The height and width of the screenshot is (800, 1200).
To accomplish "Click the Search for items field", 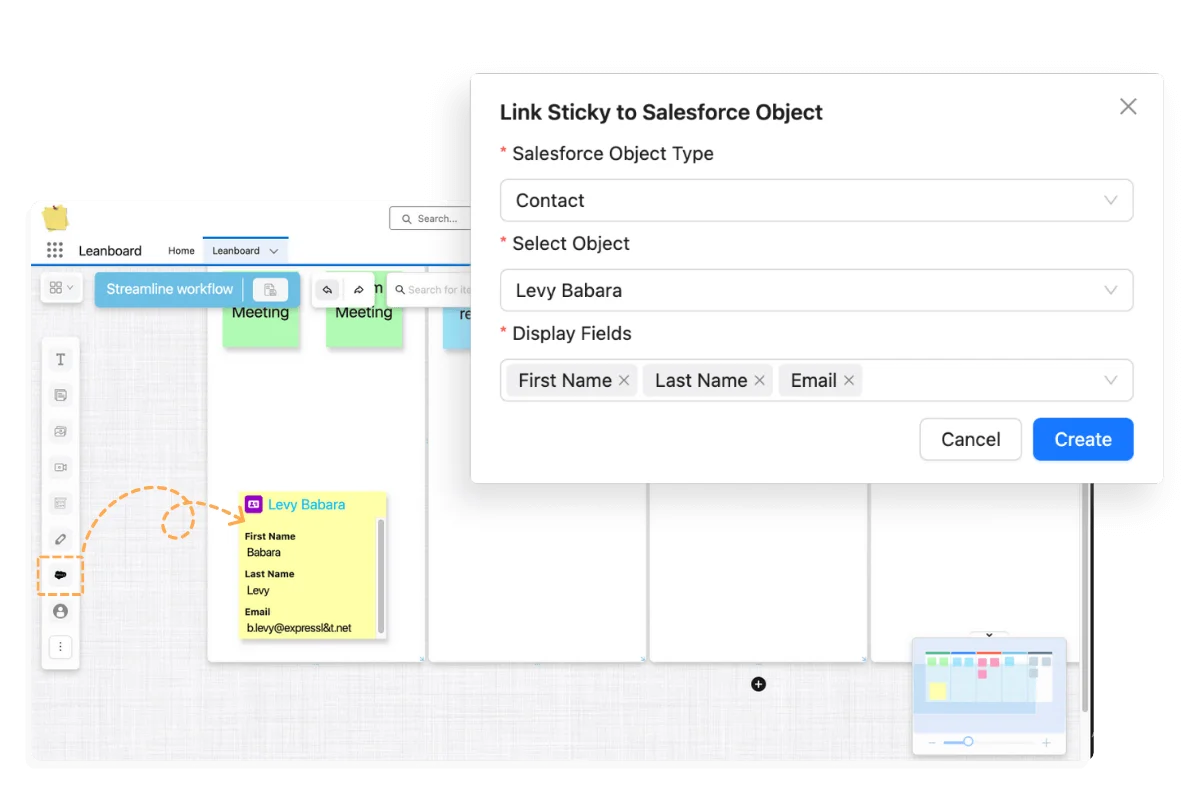I will (x=430, y=290).
